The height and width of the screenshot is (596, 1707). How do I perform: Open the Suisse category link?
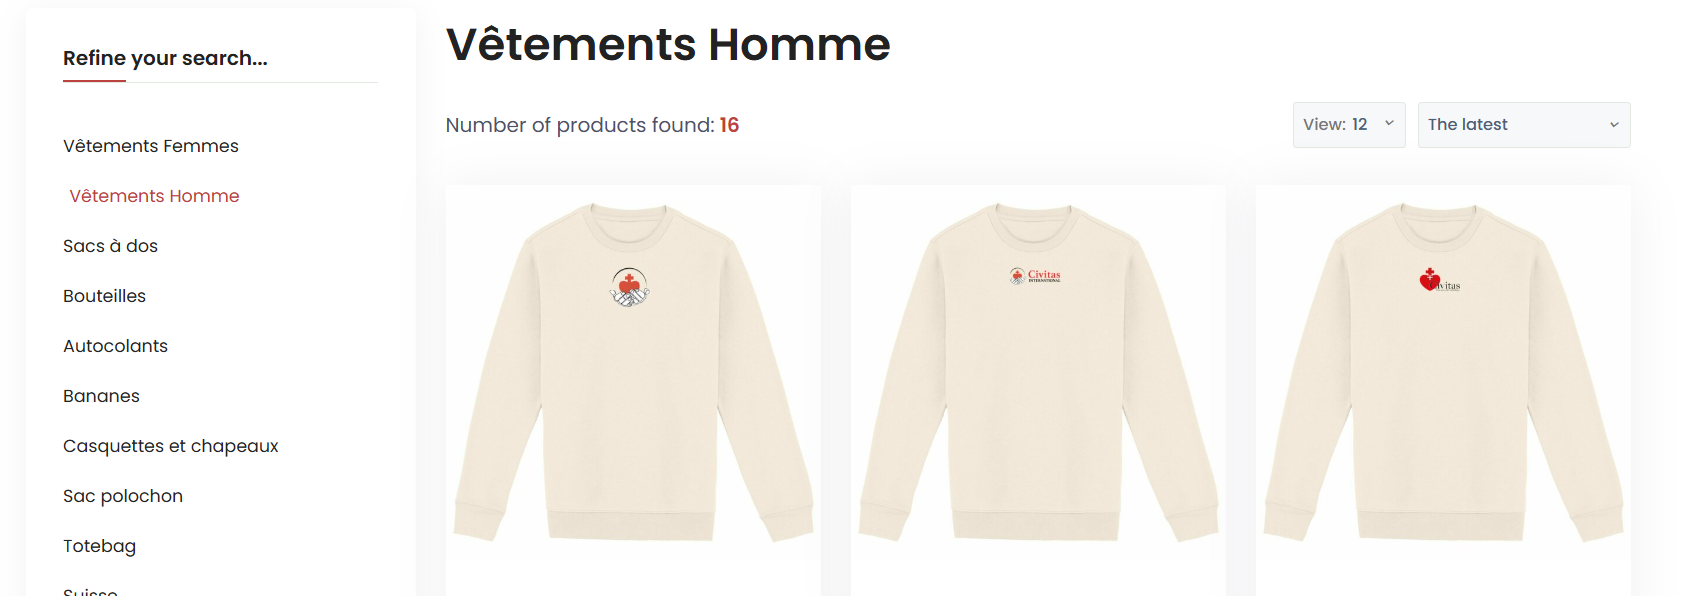pyautogui.click(x=90, y=591)
